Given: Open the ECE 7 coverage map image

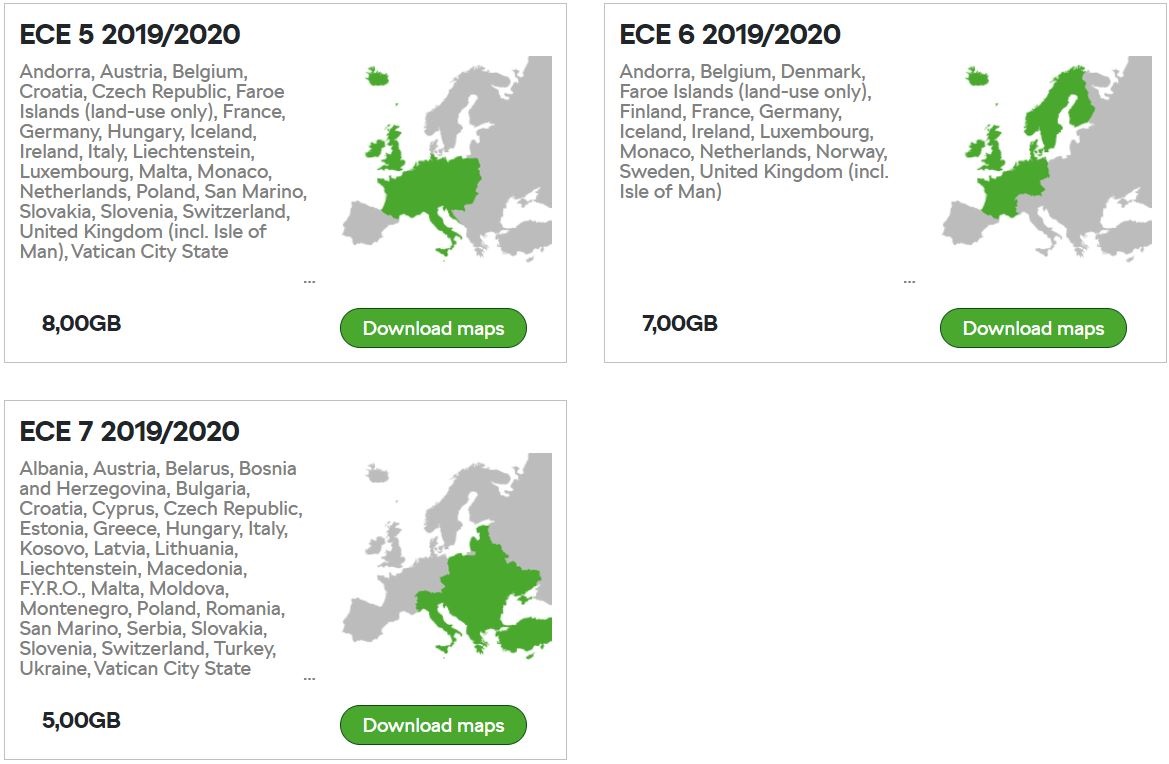Looking at the screenshot, I should pyautogui.click(x=447, y=555).
